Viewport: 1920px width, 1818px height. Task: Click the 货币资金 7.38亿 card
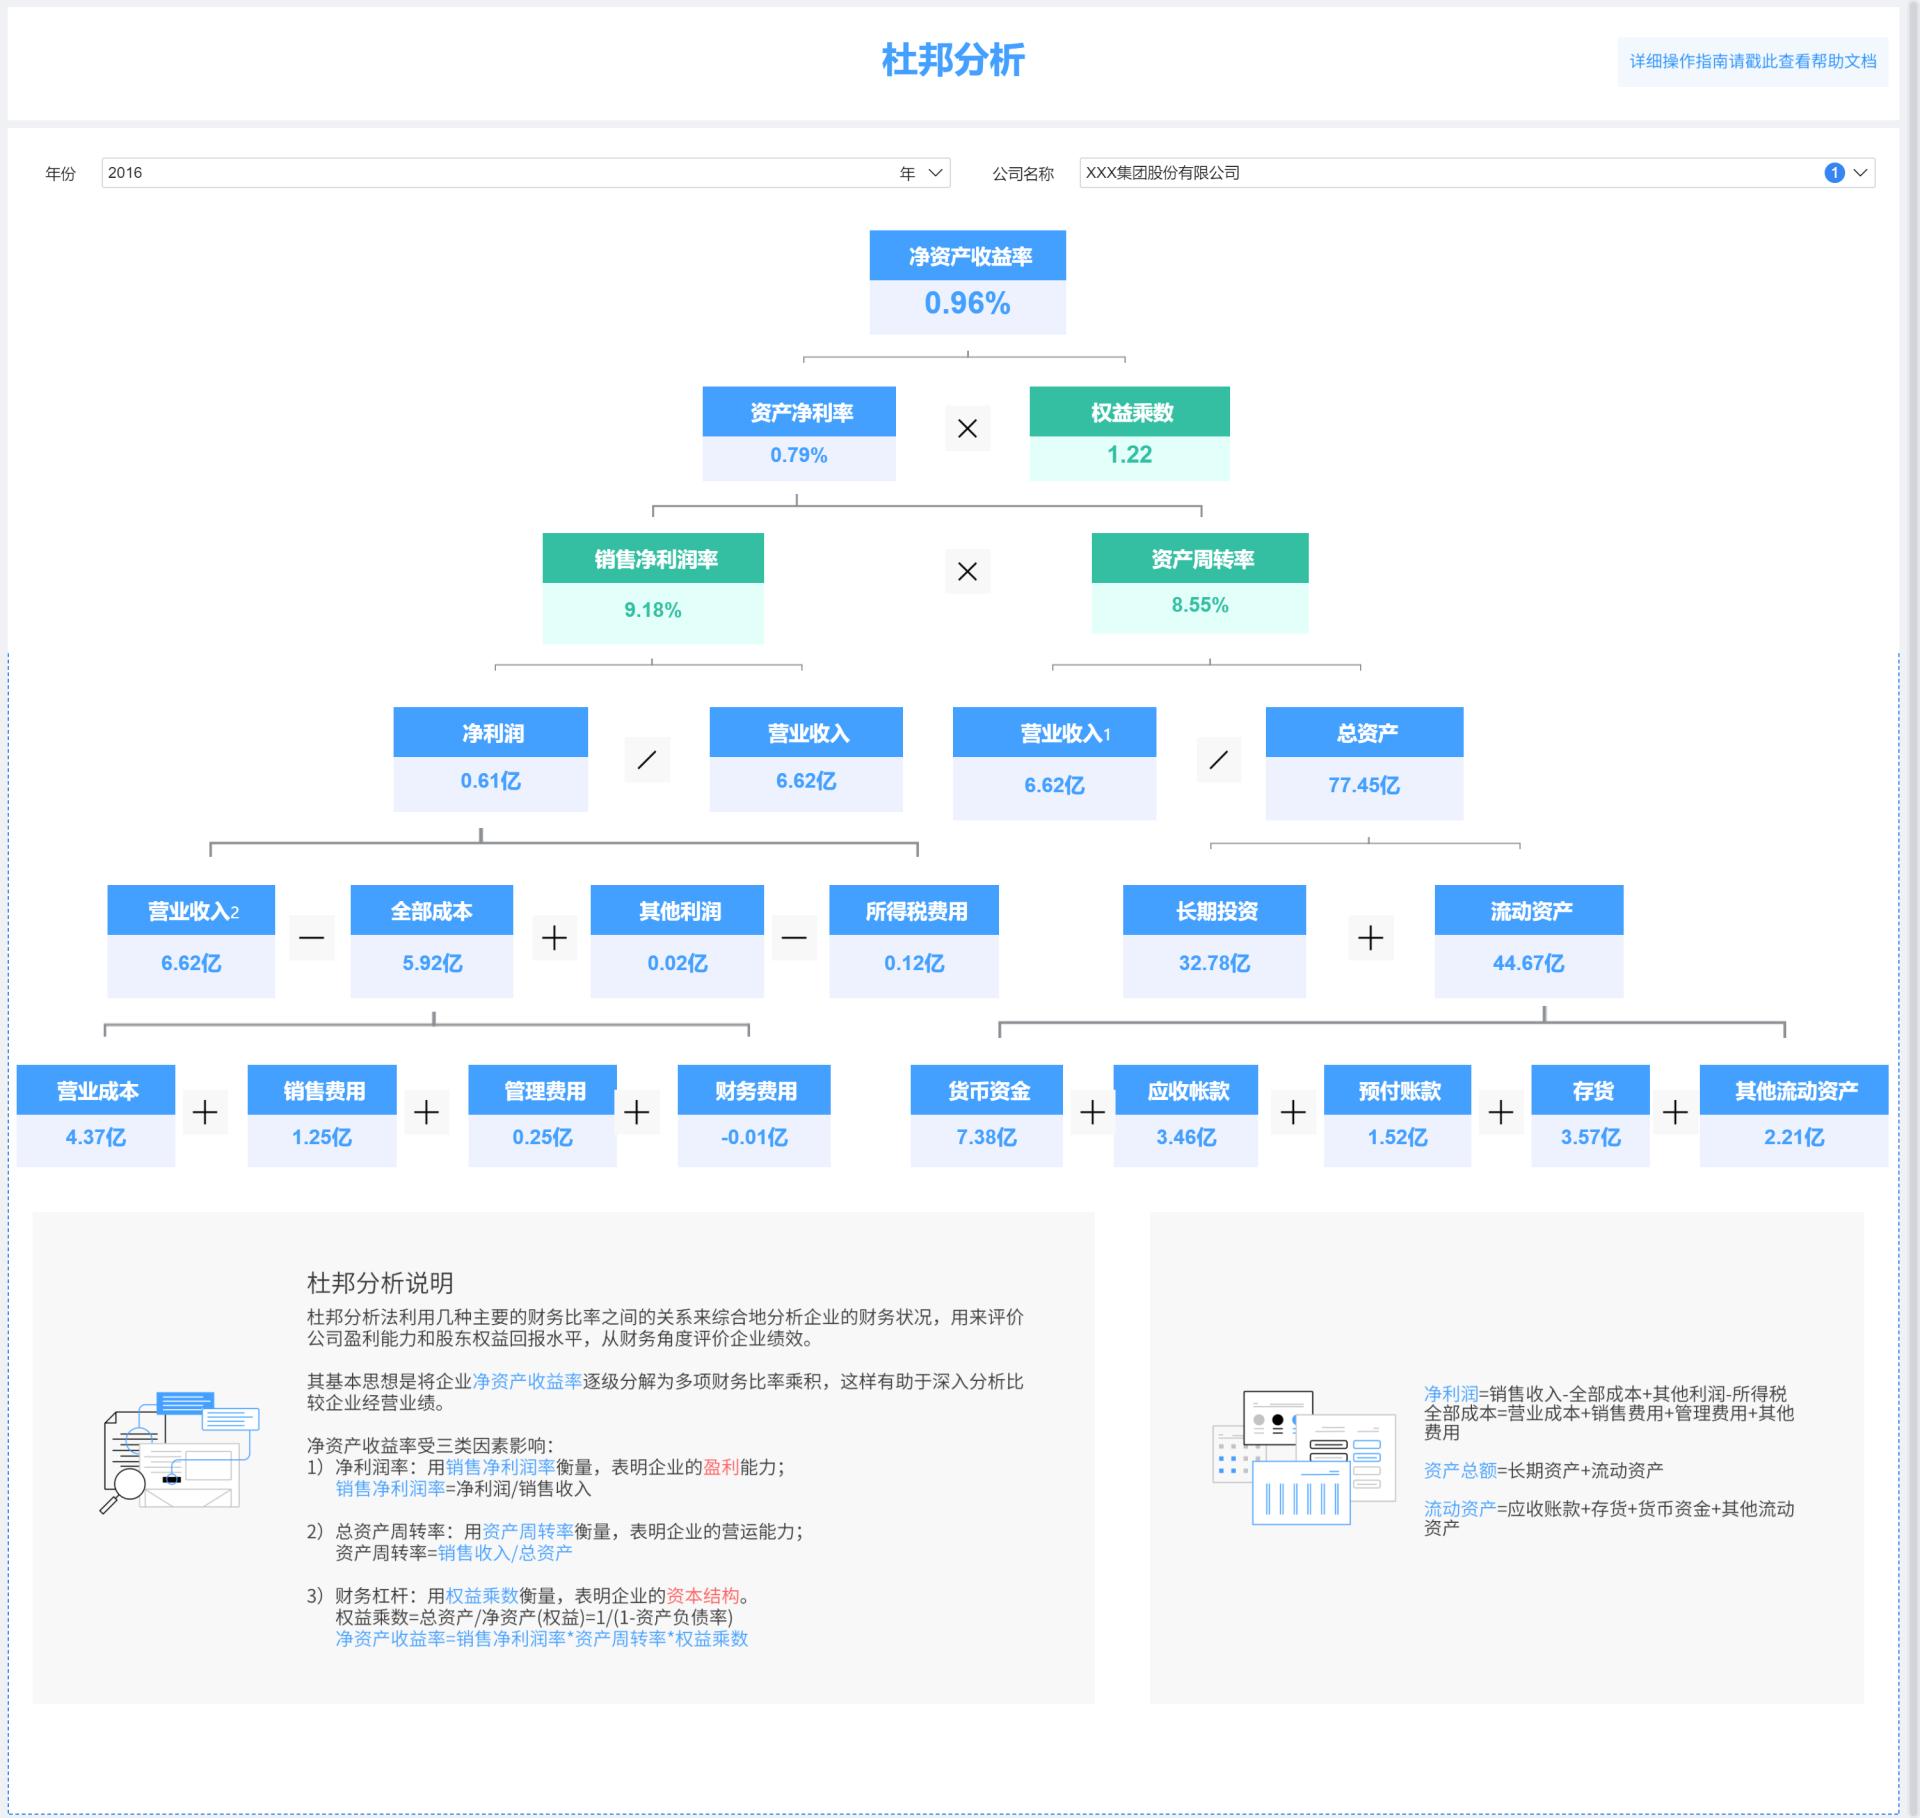tap(986, 1115)
